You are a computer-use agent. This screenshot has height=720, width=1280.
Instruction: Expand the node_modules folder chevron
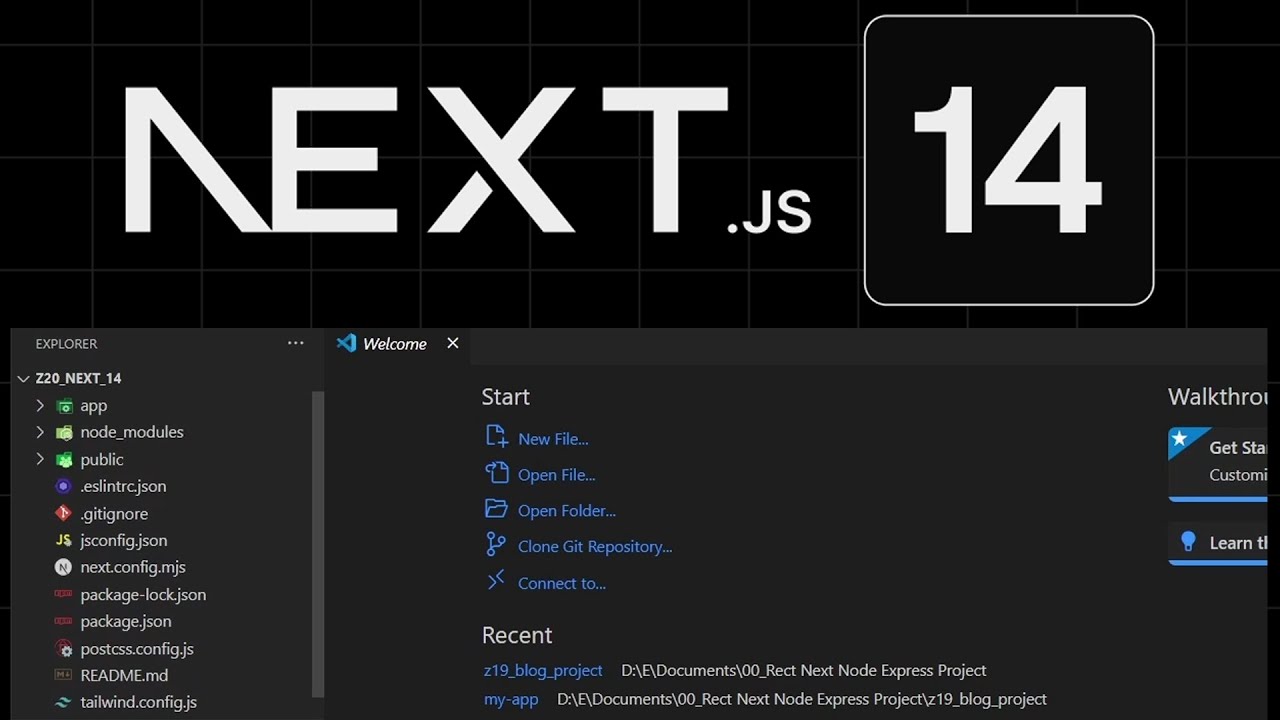(x=40, y=433)
